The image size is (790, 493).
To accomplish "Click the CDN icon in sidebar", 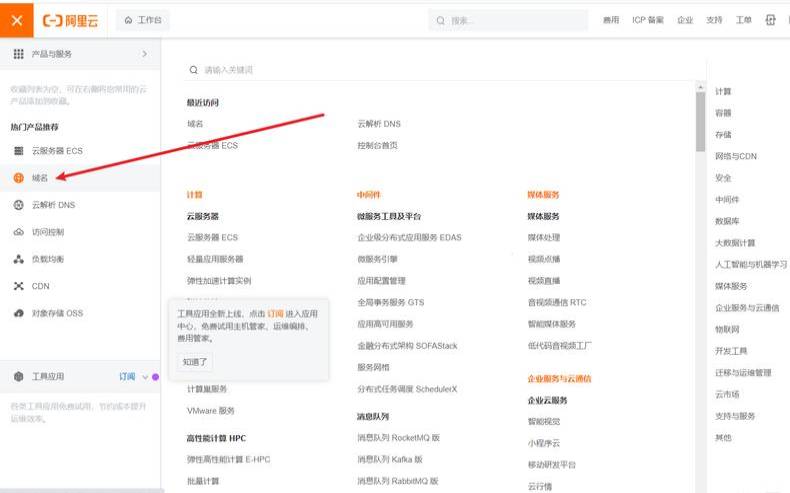I will coord(19,286).
